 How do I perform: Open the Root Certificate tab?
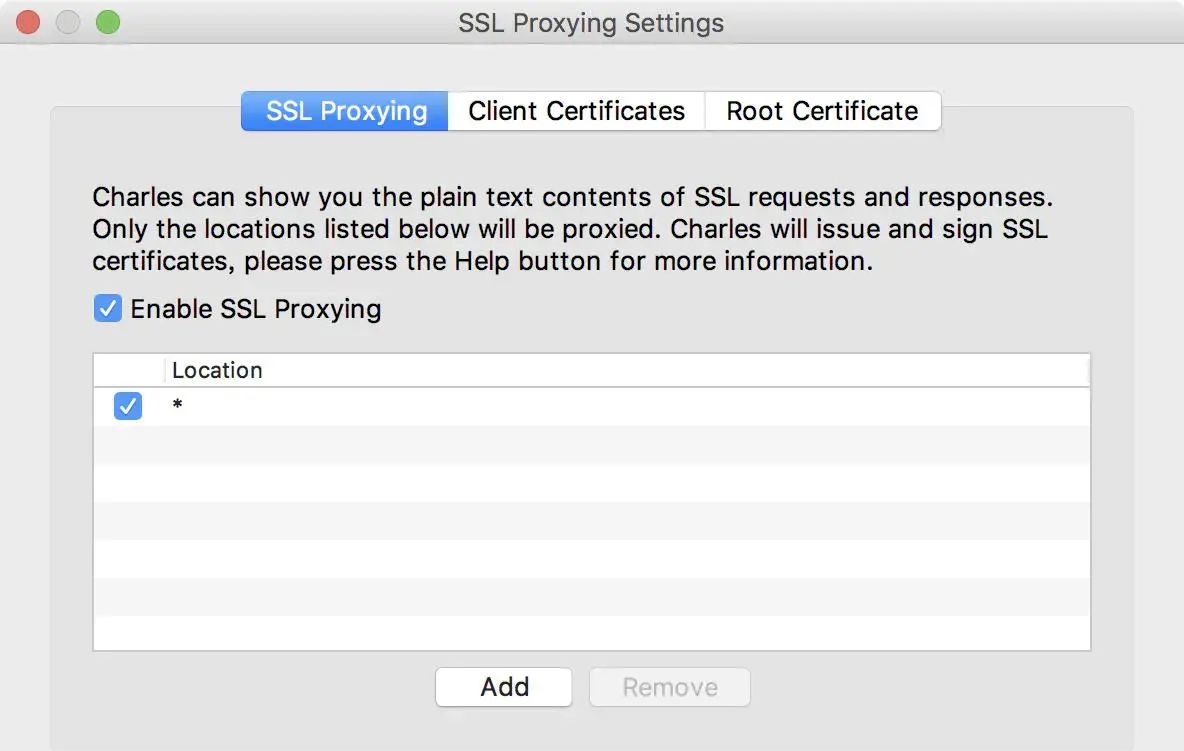[x=822, y=111]
